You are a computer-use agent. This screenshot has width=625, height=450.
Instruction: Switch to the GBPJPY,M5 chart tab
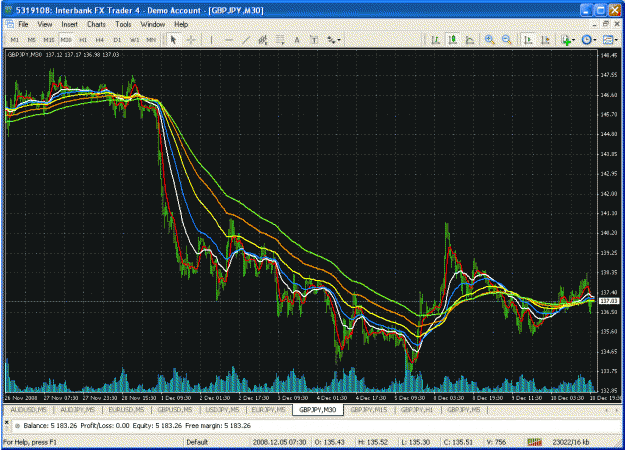pyautogui.click(x=464, y=410)
